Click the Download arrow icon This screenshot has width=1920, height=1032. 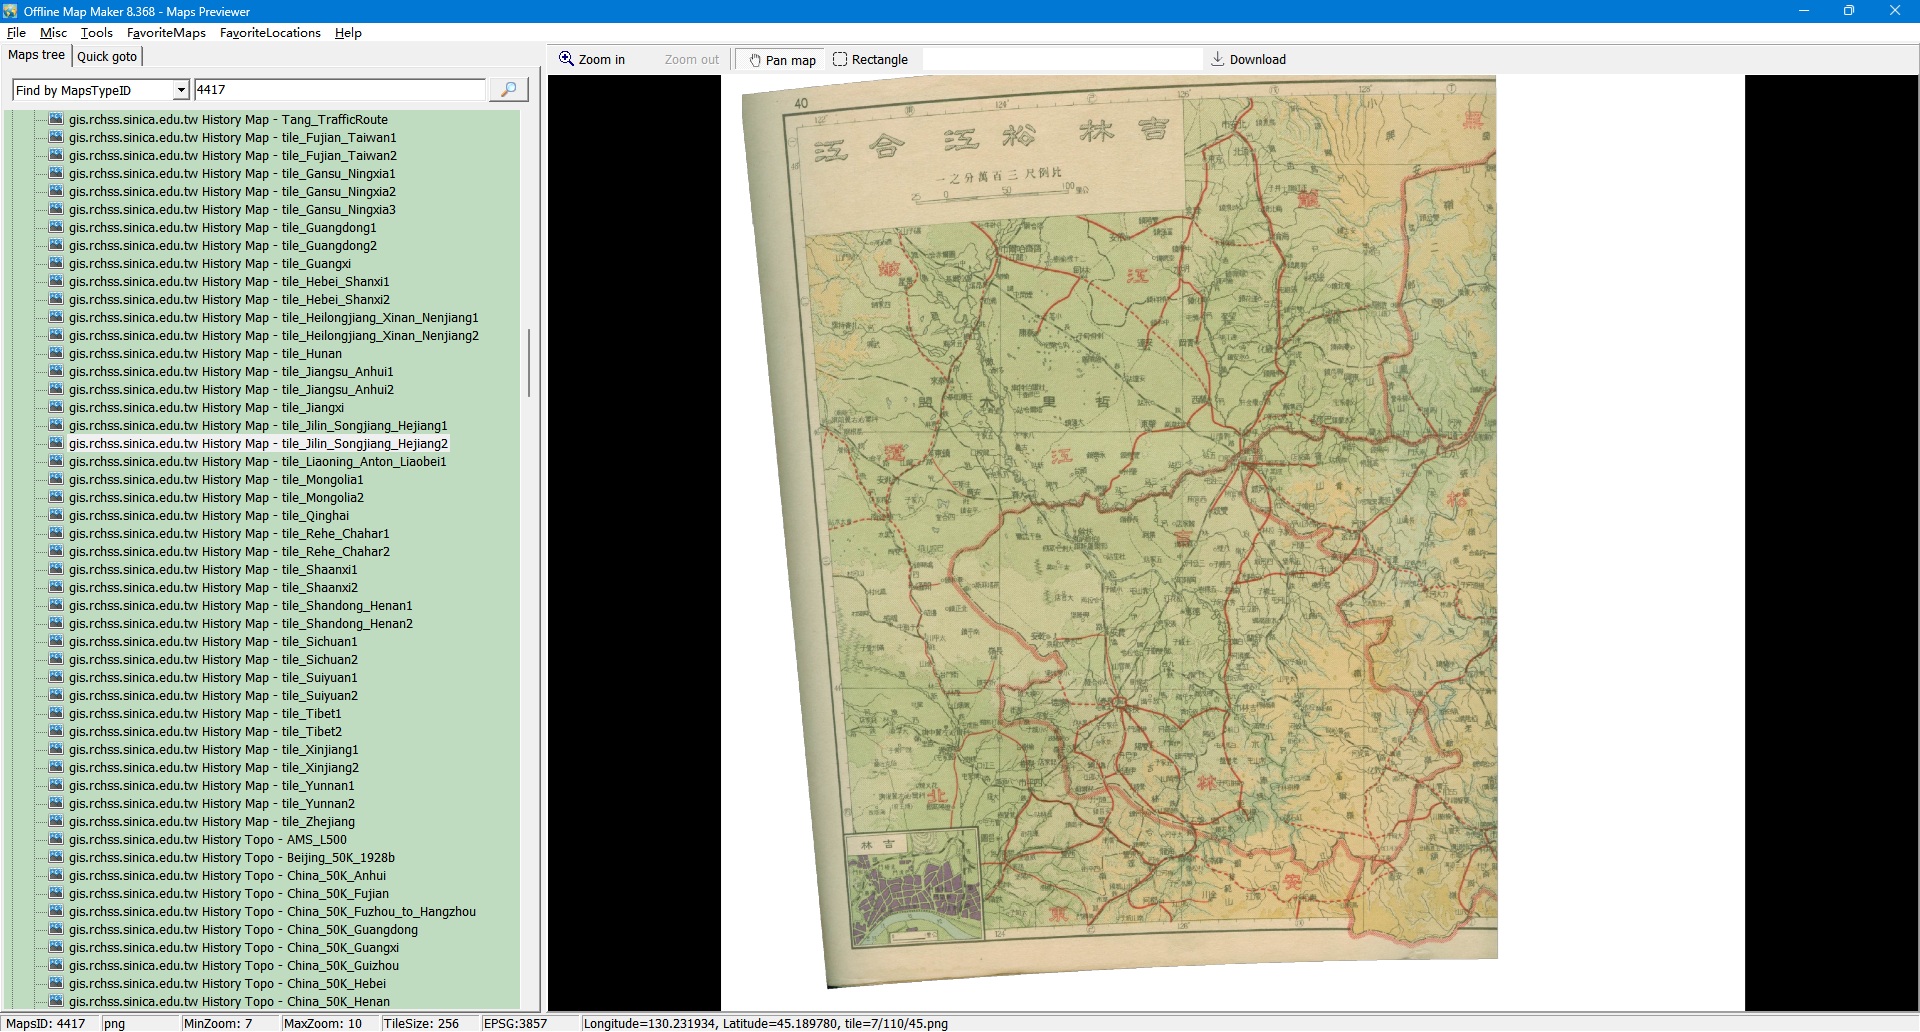(x=1217, y=59)
